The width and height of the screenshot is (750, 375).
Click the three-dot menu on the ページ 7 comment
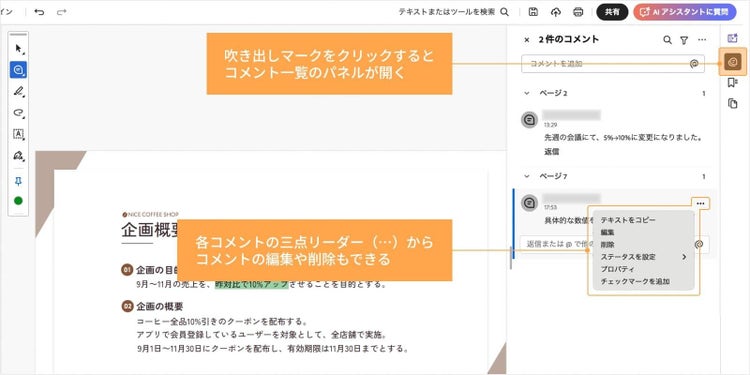tap(700, 203)
